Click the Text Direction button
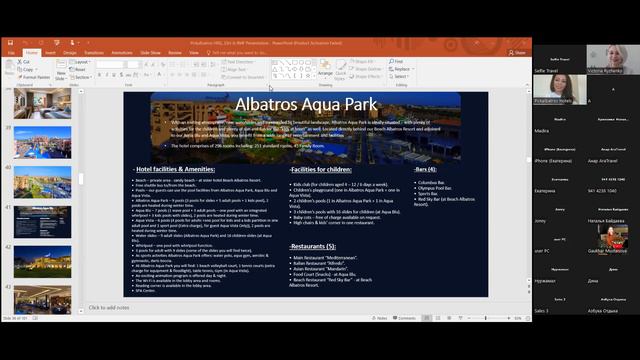The height and width of the screenshot is (360, 640). pos(238,62)
